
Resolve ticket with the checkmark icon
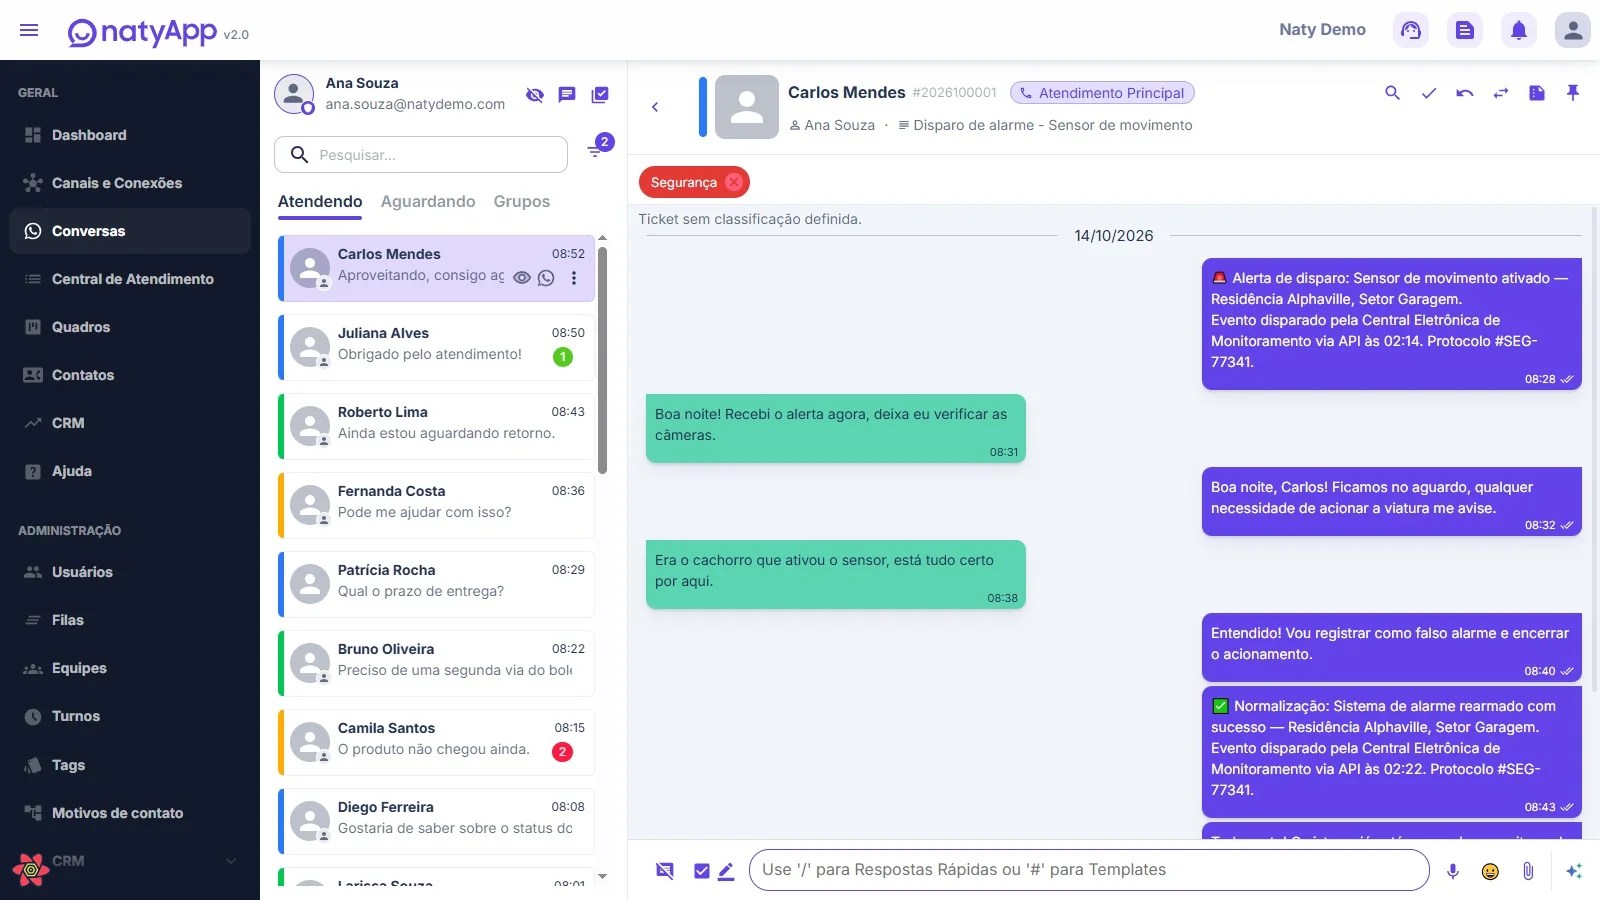[x=1429, y=93]
